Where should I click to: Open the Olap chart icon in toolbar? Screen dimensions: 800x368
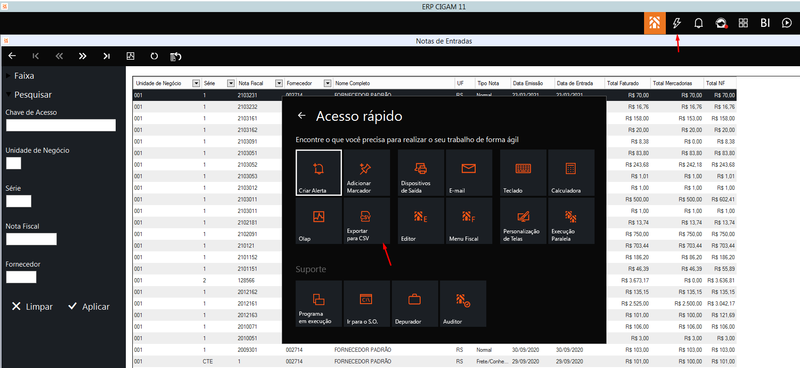click(x=130, y=56)
